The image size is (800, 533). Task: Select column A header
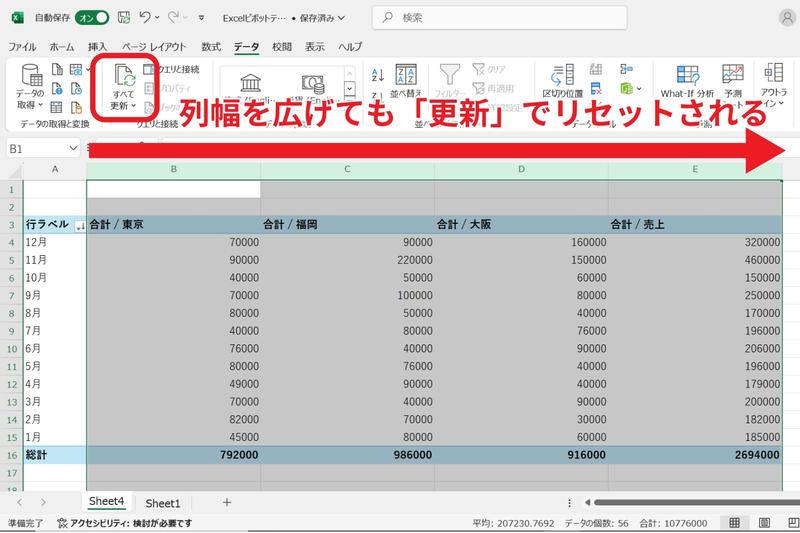[55, 169]
